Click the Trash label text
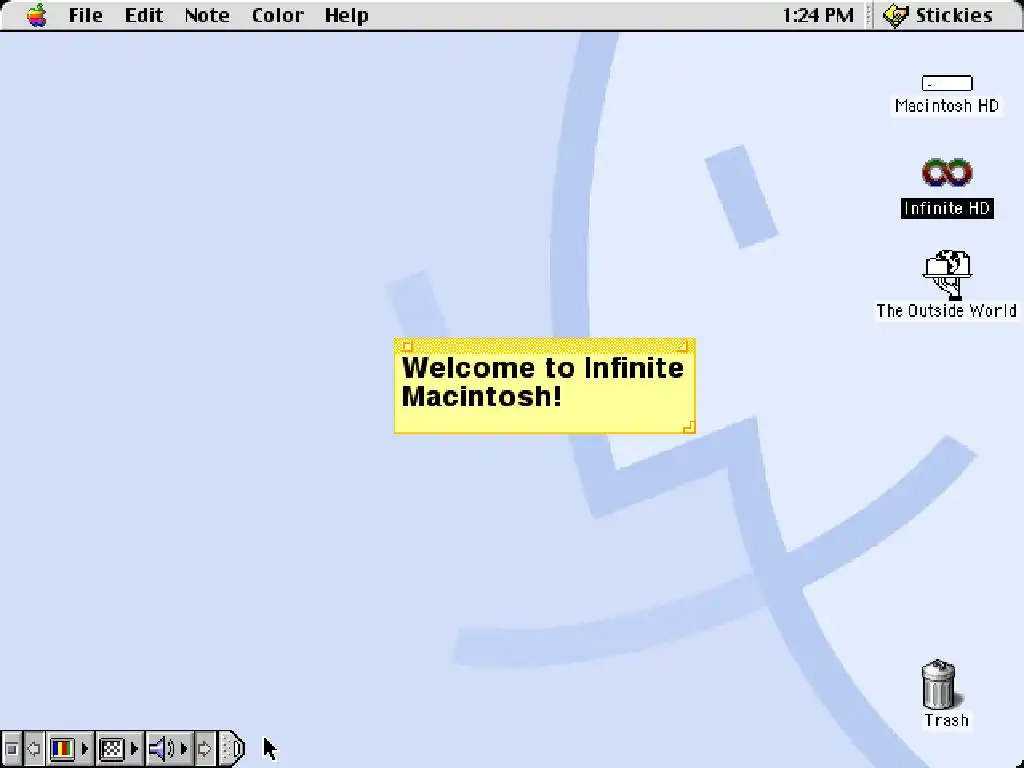 pos(946,720)
